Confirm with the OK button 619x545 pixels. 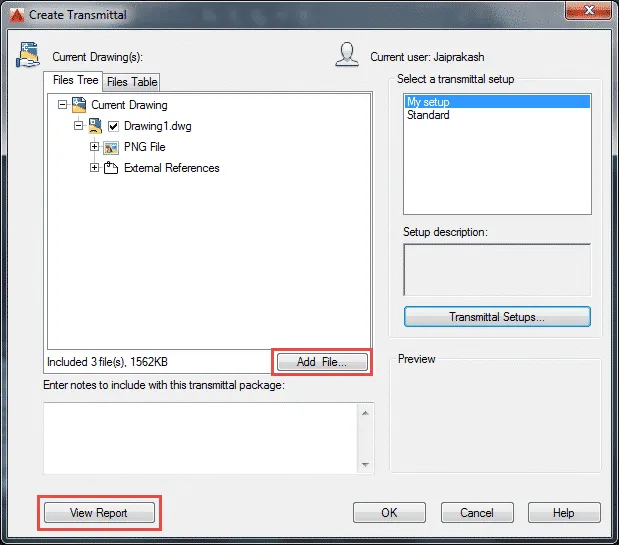[389, 512]
